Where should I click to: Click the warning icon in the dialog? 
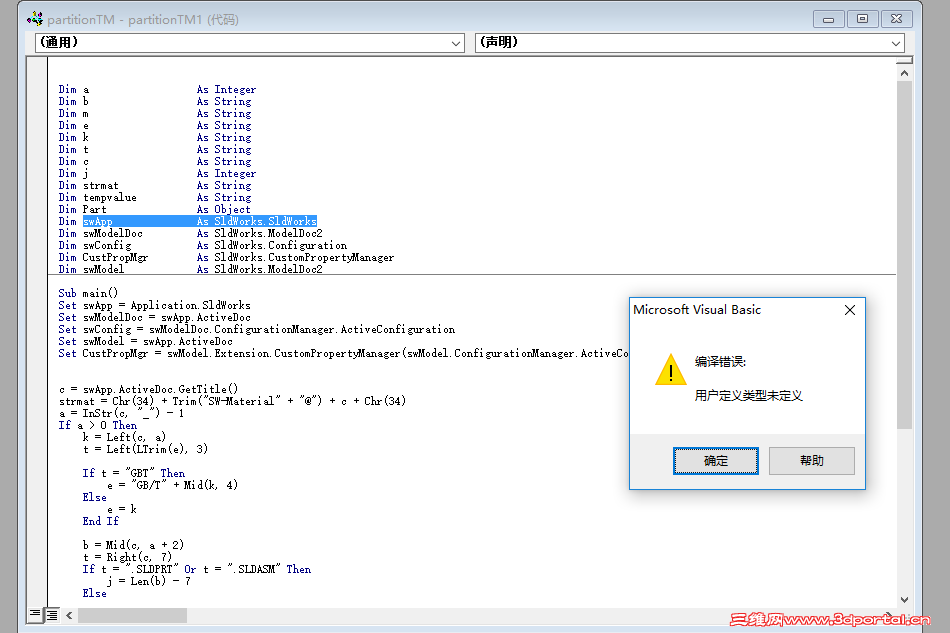click(x=671, y=370)
